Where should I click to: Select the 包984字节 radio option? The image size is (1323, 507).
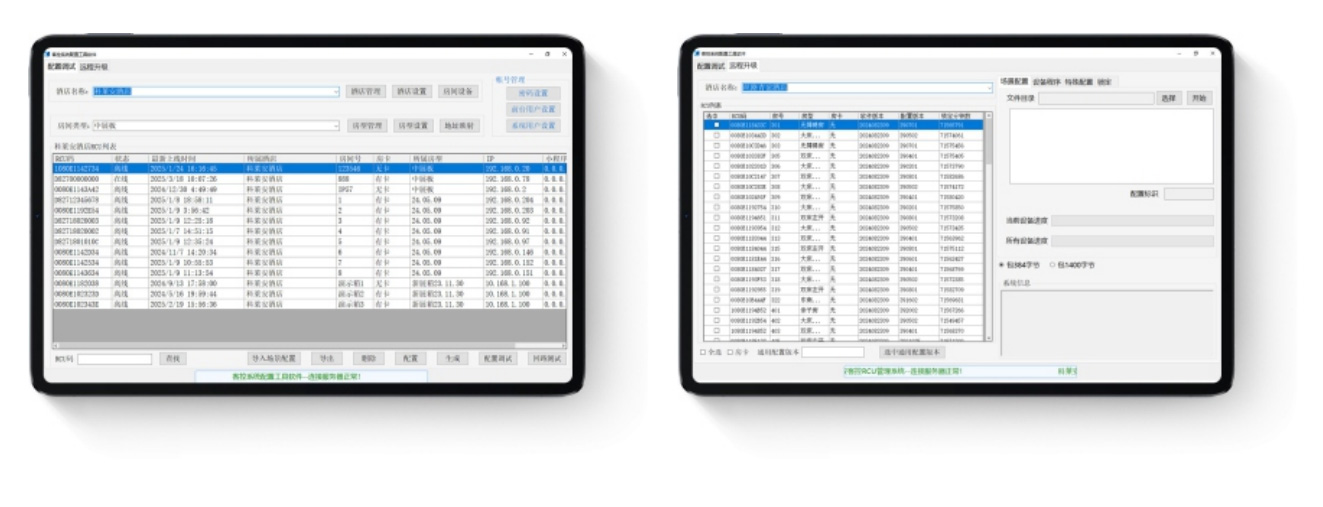[1003, 265]
